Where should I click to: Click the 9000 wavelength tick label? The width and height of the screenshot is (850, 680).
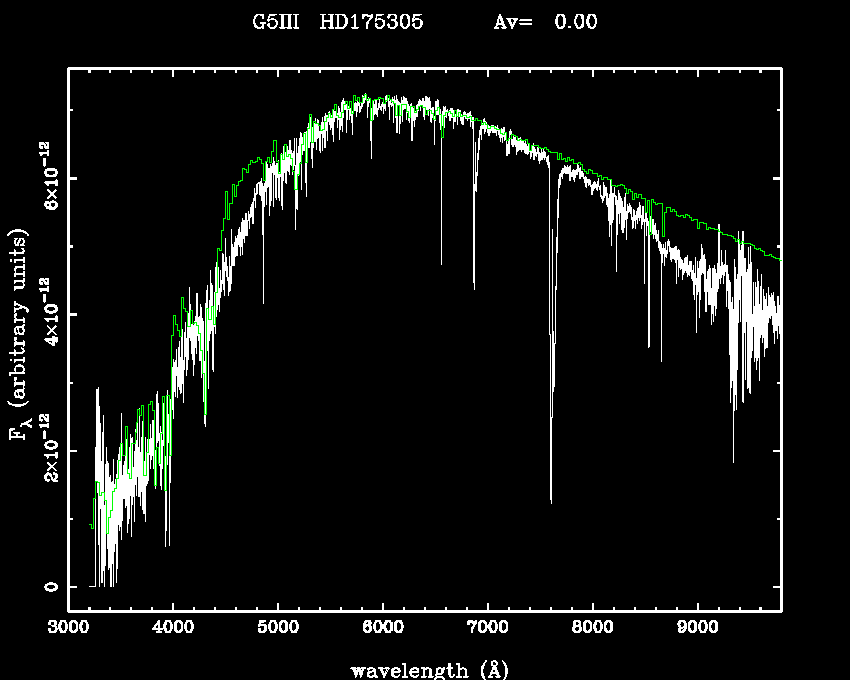point(698,628)
